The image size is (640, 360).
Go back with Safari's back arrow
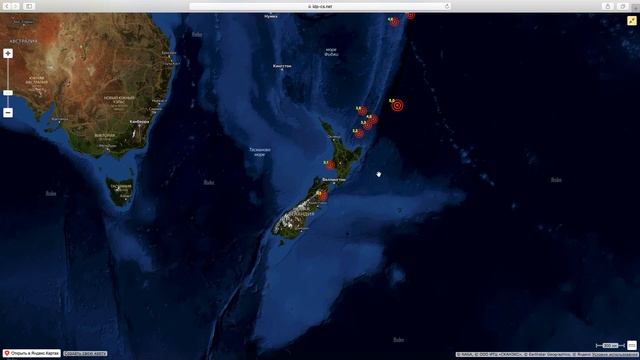click(7, 6)
